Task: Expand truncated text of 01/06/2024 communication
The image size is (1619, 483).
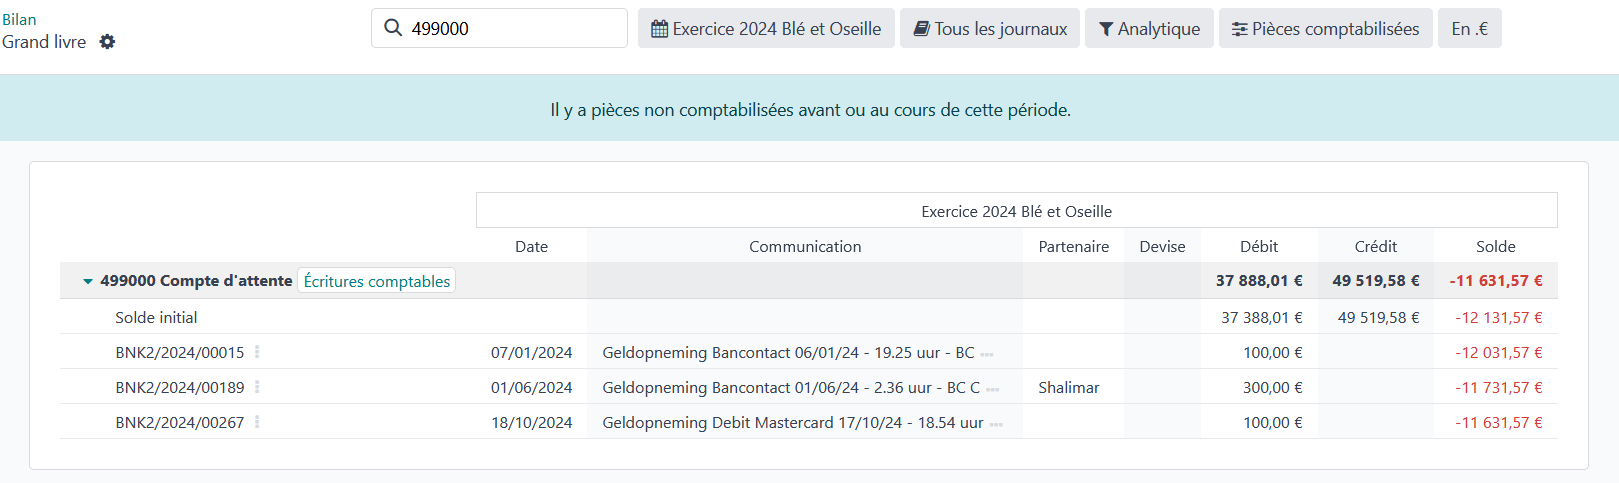Action: (993, 389)
